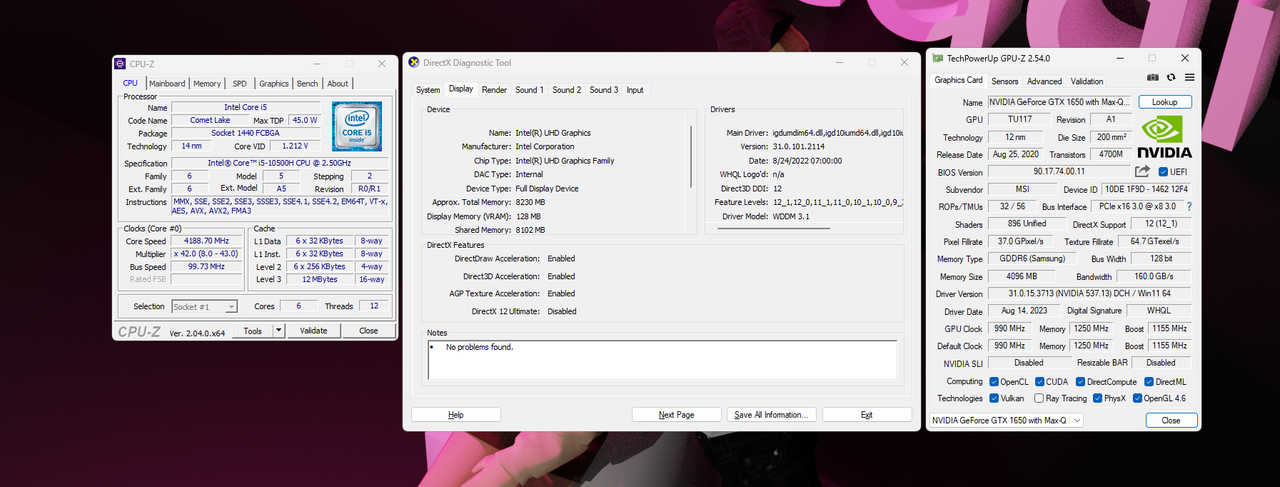Toggle the OpenCL checkbox
The image size is (1280, 487).
point(994,381)
